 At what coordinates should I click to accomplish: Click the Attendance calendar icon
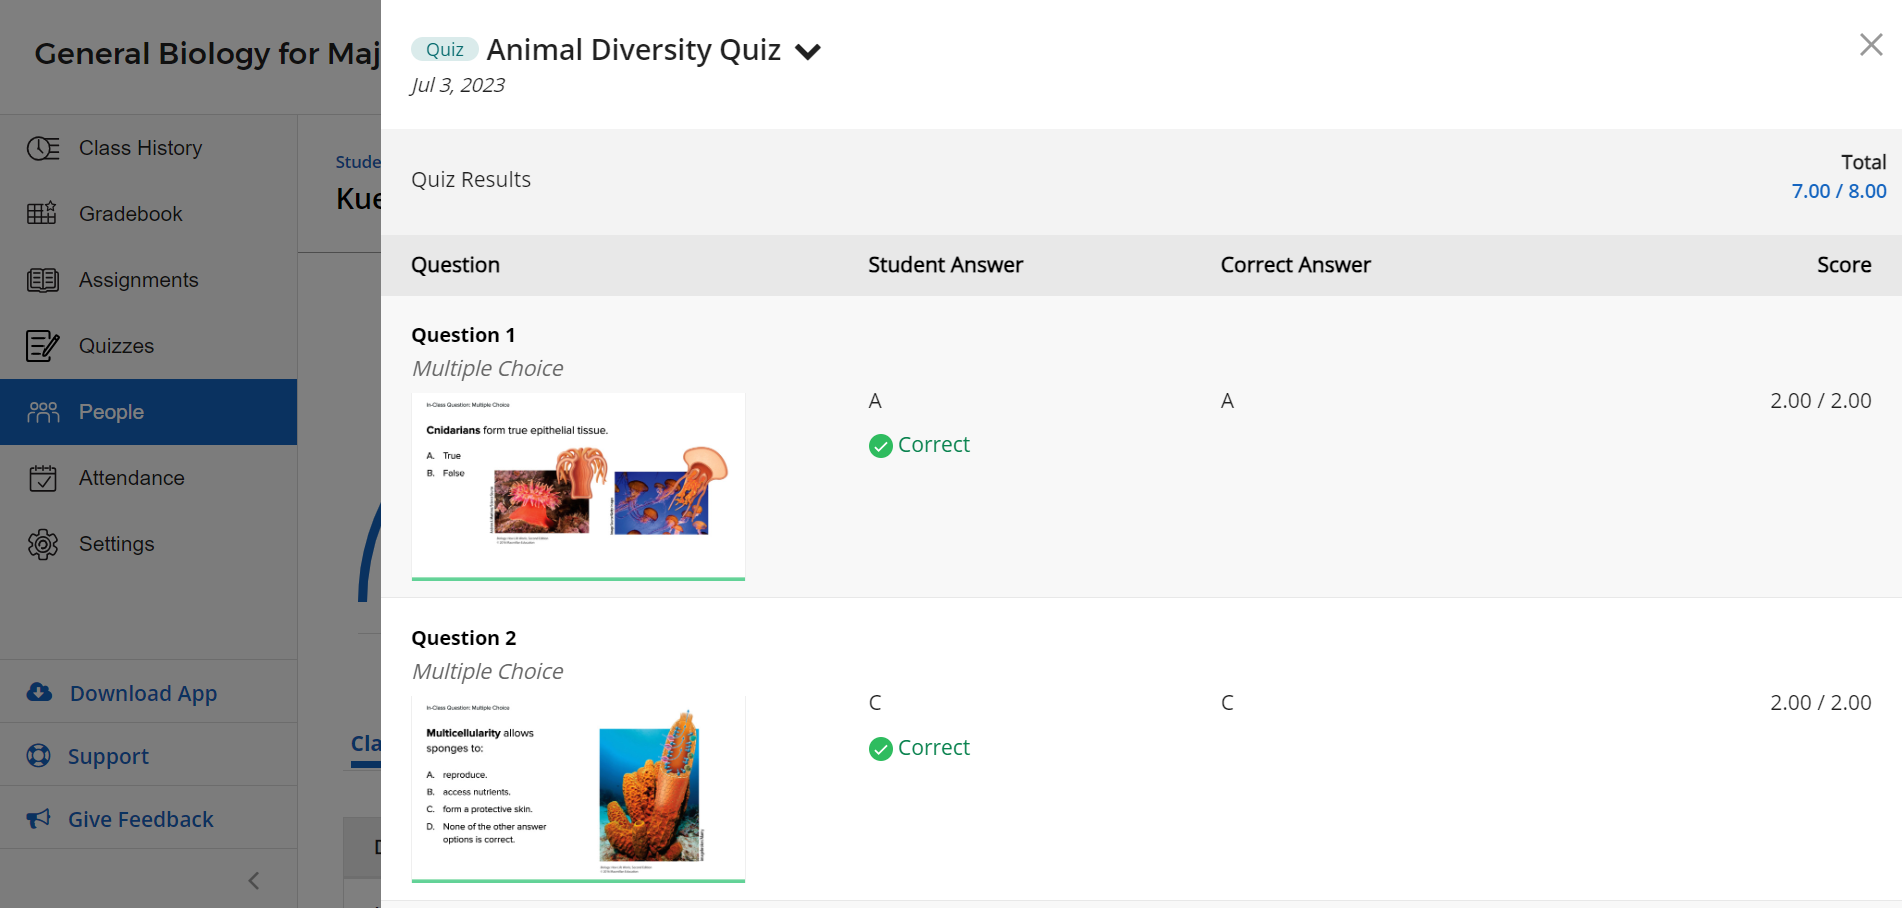point(43,478)
